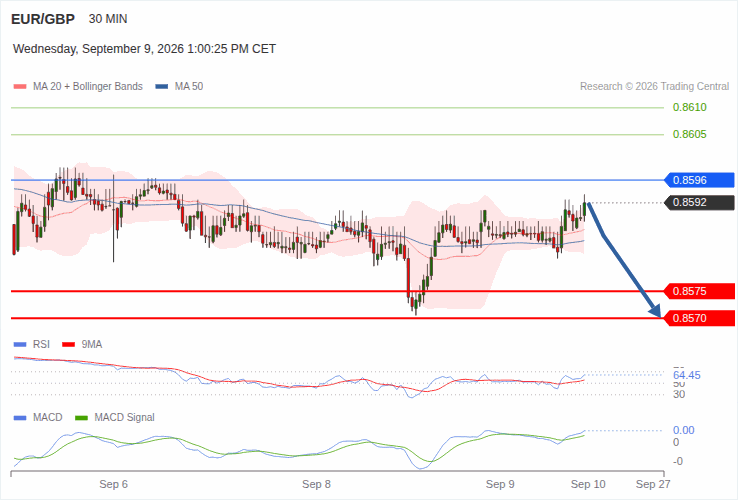Screen dimensions: 738x500
Task: Click the green MACD Signal legend marker
Action: 81,418
